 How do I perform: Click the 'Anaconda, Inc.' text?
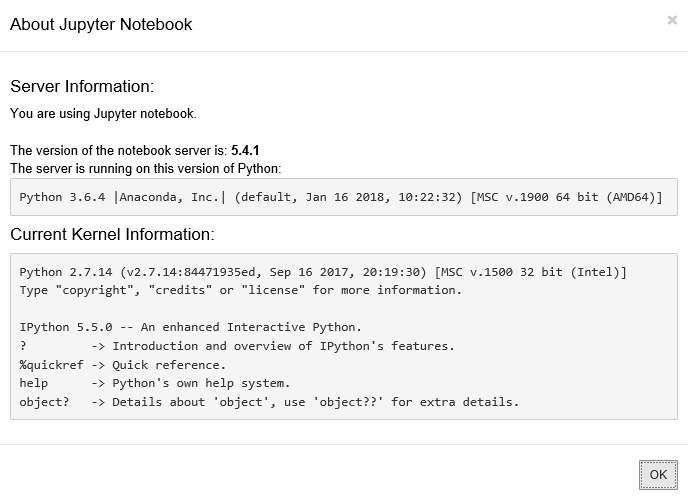coord(169,197)
